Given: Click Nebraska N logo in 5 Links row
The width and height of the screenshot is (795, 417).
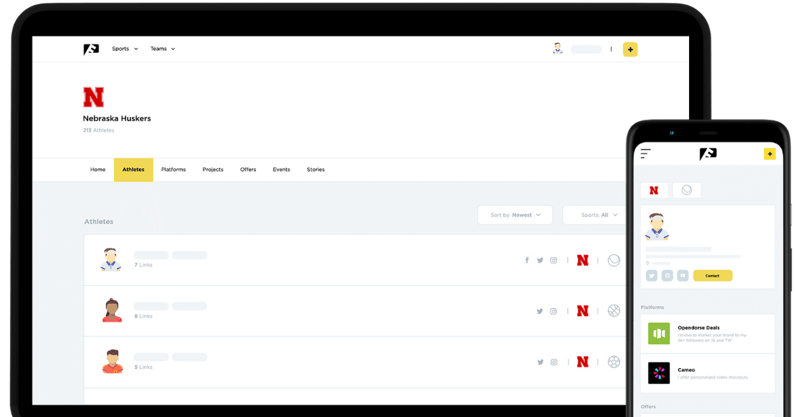Looking at the screenshot, I should coord(583,362).
